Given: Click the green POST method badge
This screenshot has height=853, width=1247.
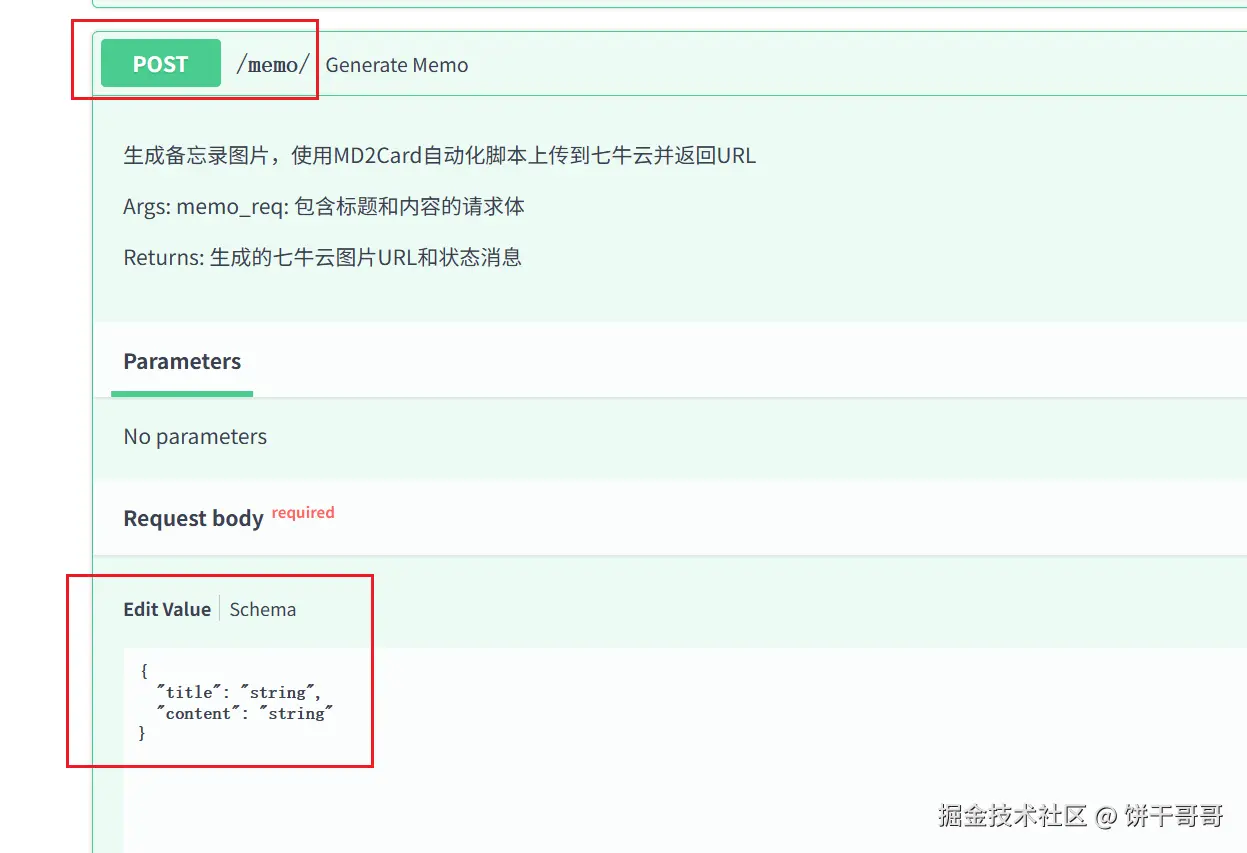Looking at the screenshot, I should point(160,64).
